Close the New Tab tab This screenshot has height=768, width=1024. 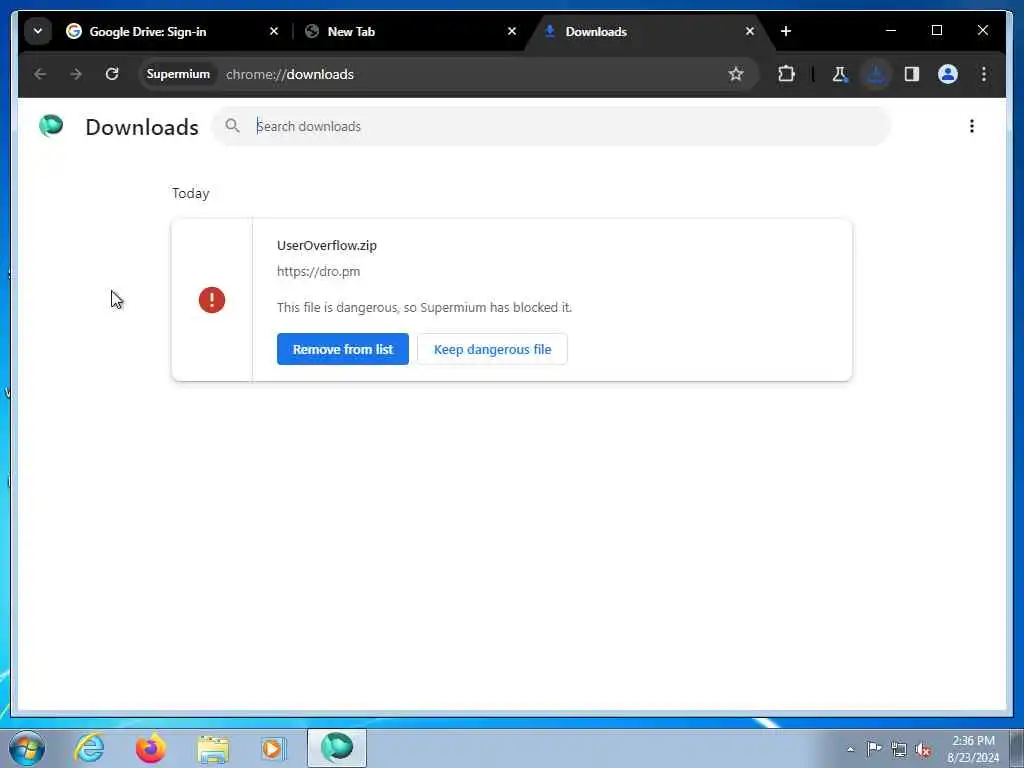pos(512,31)
